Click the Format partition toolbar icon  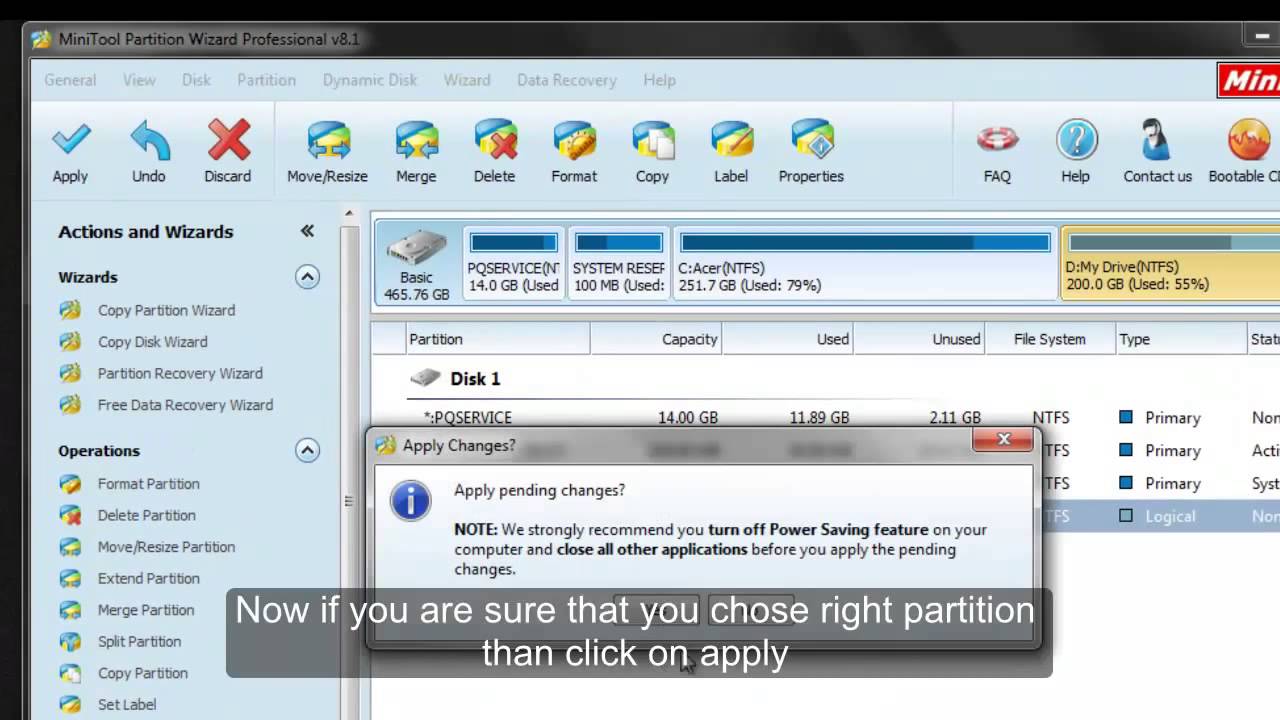(574, 141)
